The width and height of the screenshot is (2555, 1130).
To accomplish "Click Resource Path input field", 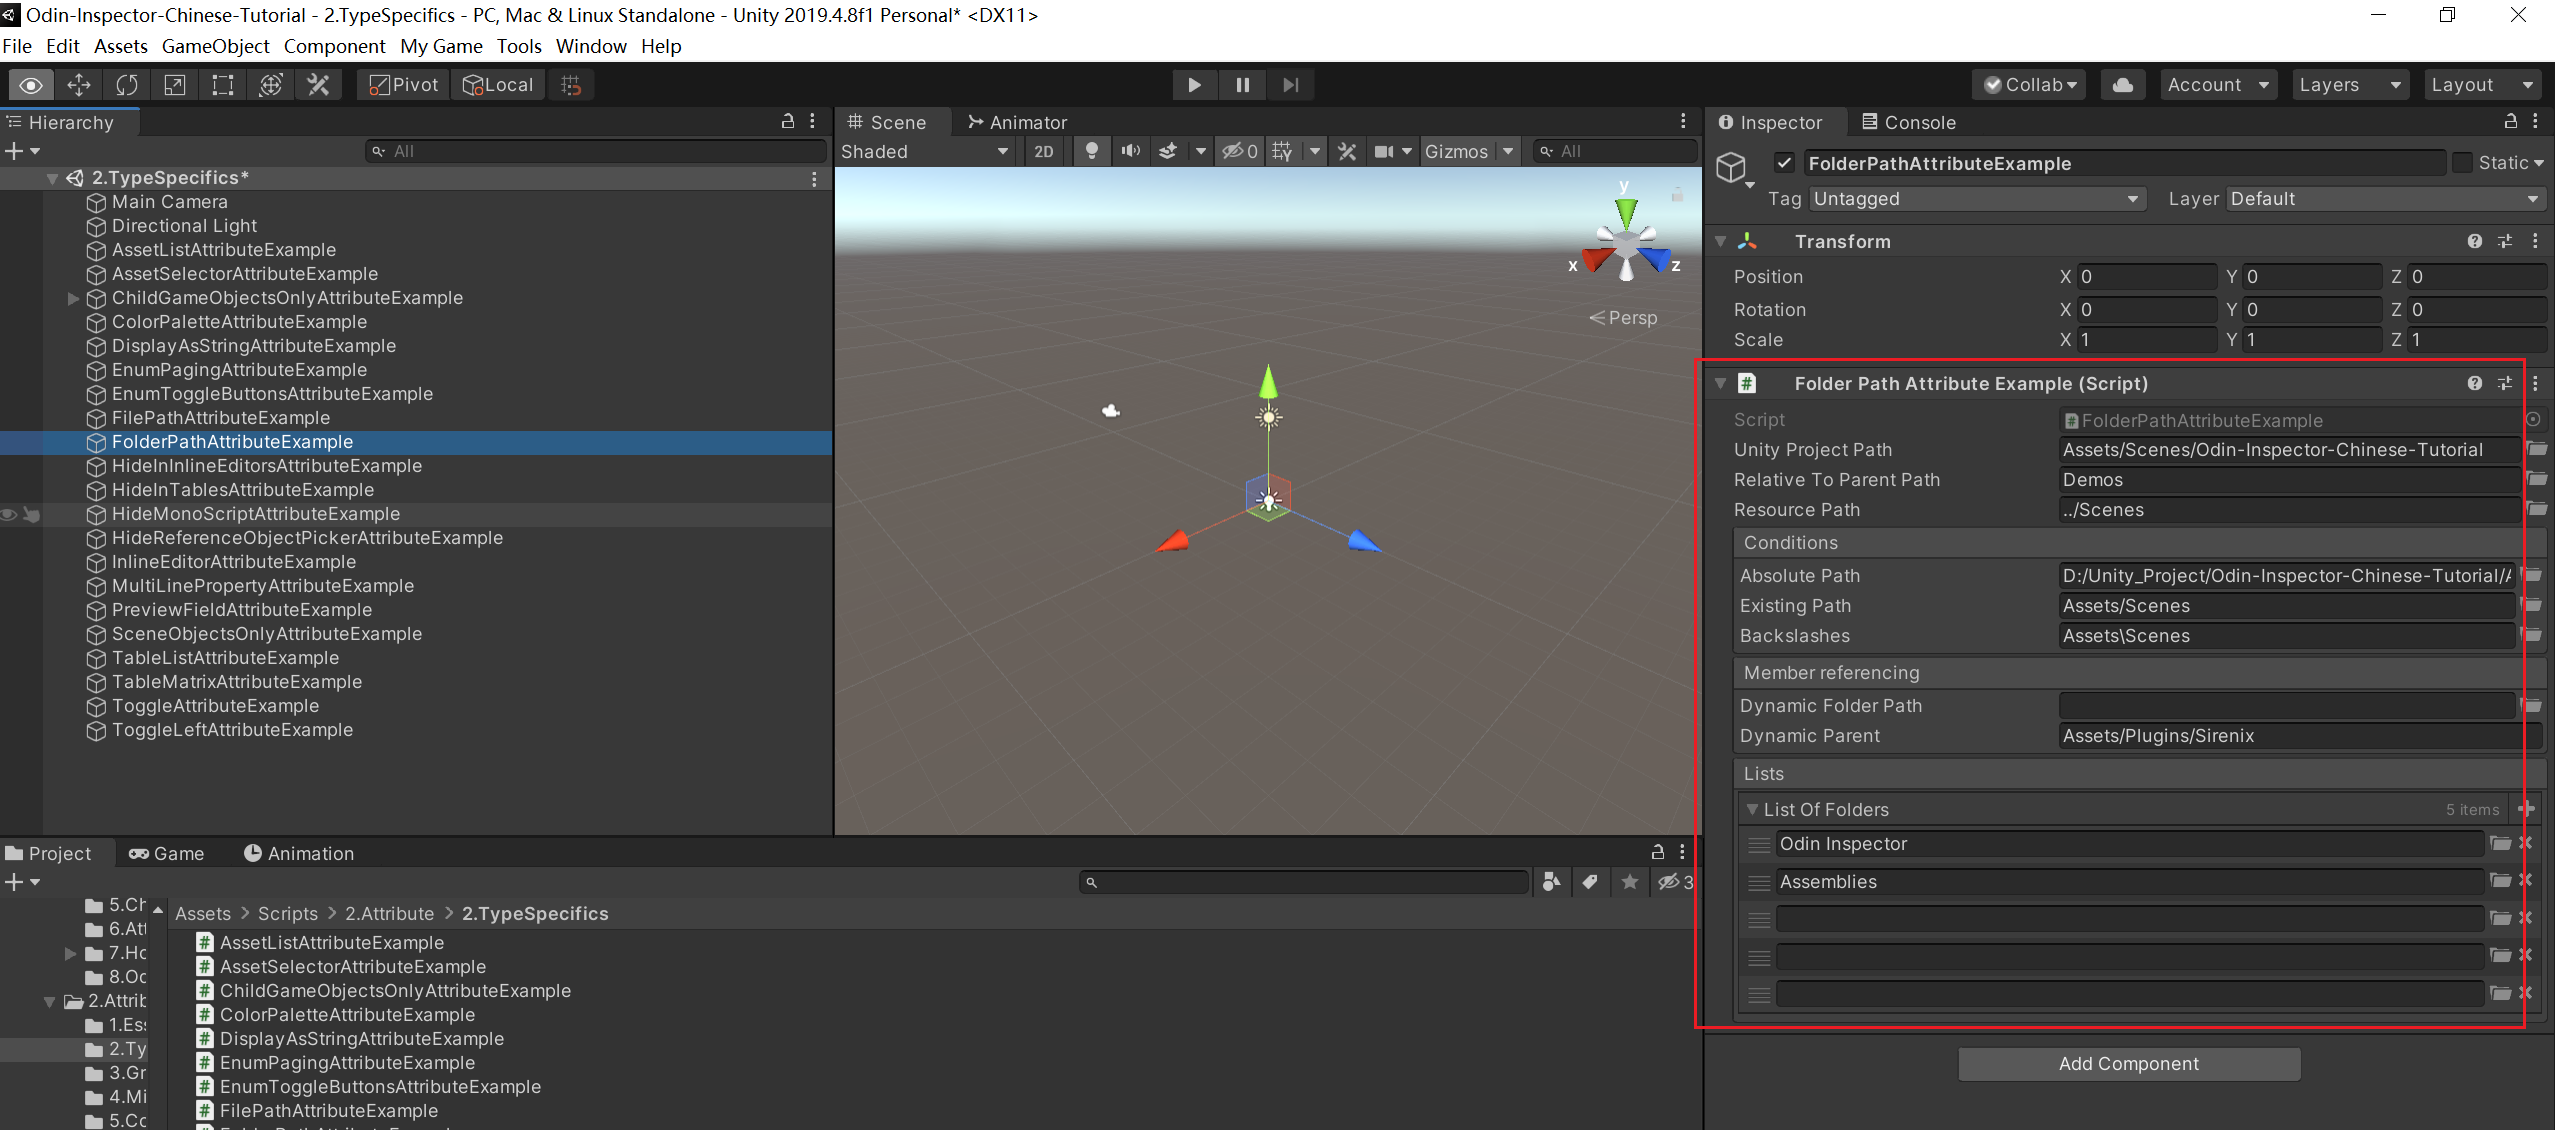I will pos(2288,509).
